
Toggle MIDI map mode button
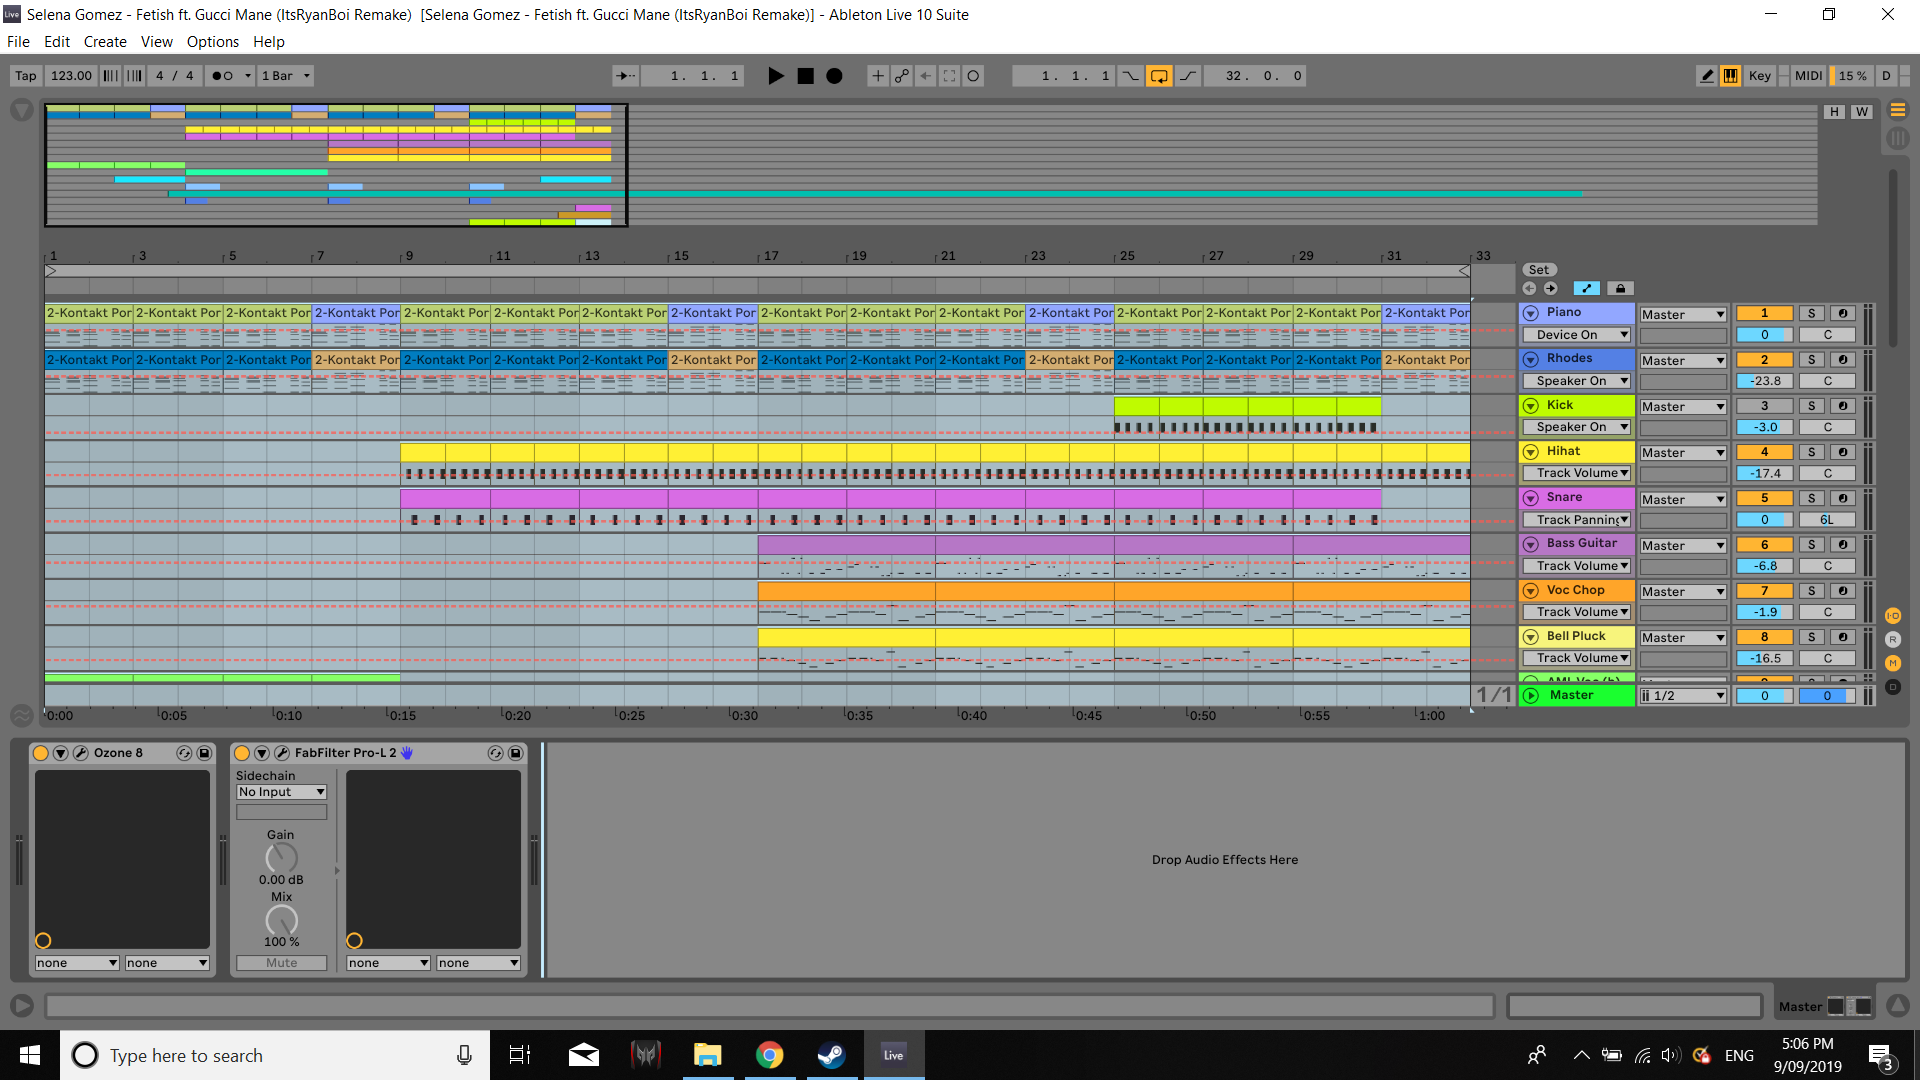(x=1807, y=76)
